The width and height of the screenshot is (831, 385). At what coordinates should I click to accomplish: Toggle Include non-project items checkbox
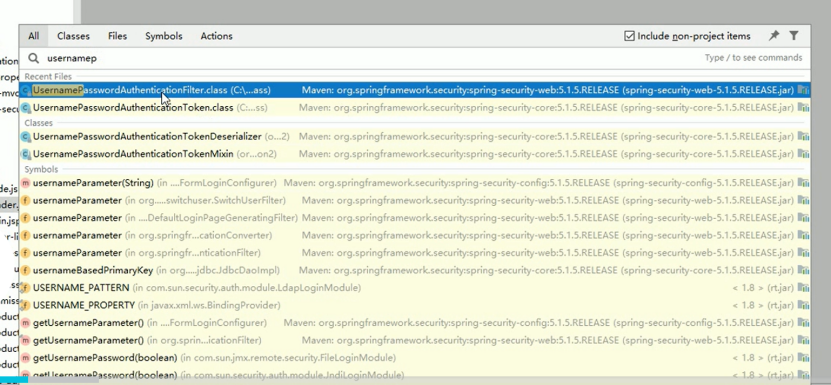(630, 36)
